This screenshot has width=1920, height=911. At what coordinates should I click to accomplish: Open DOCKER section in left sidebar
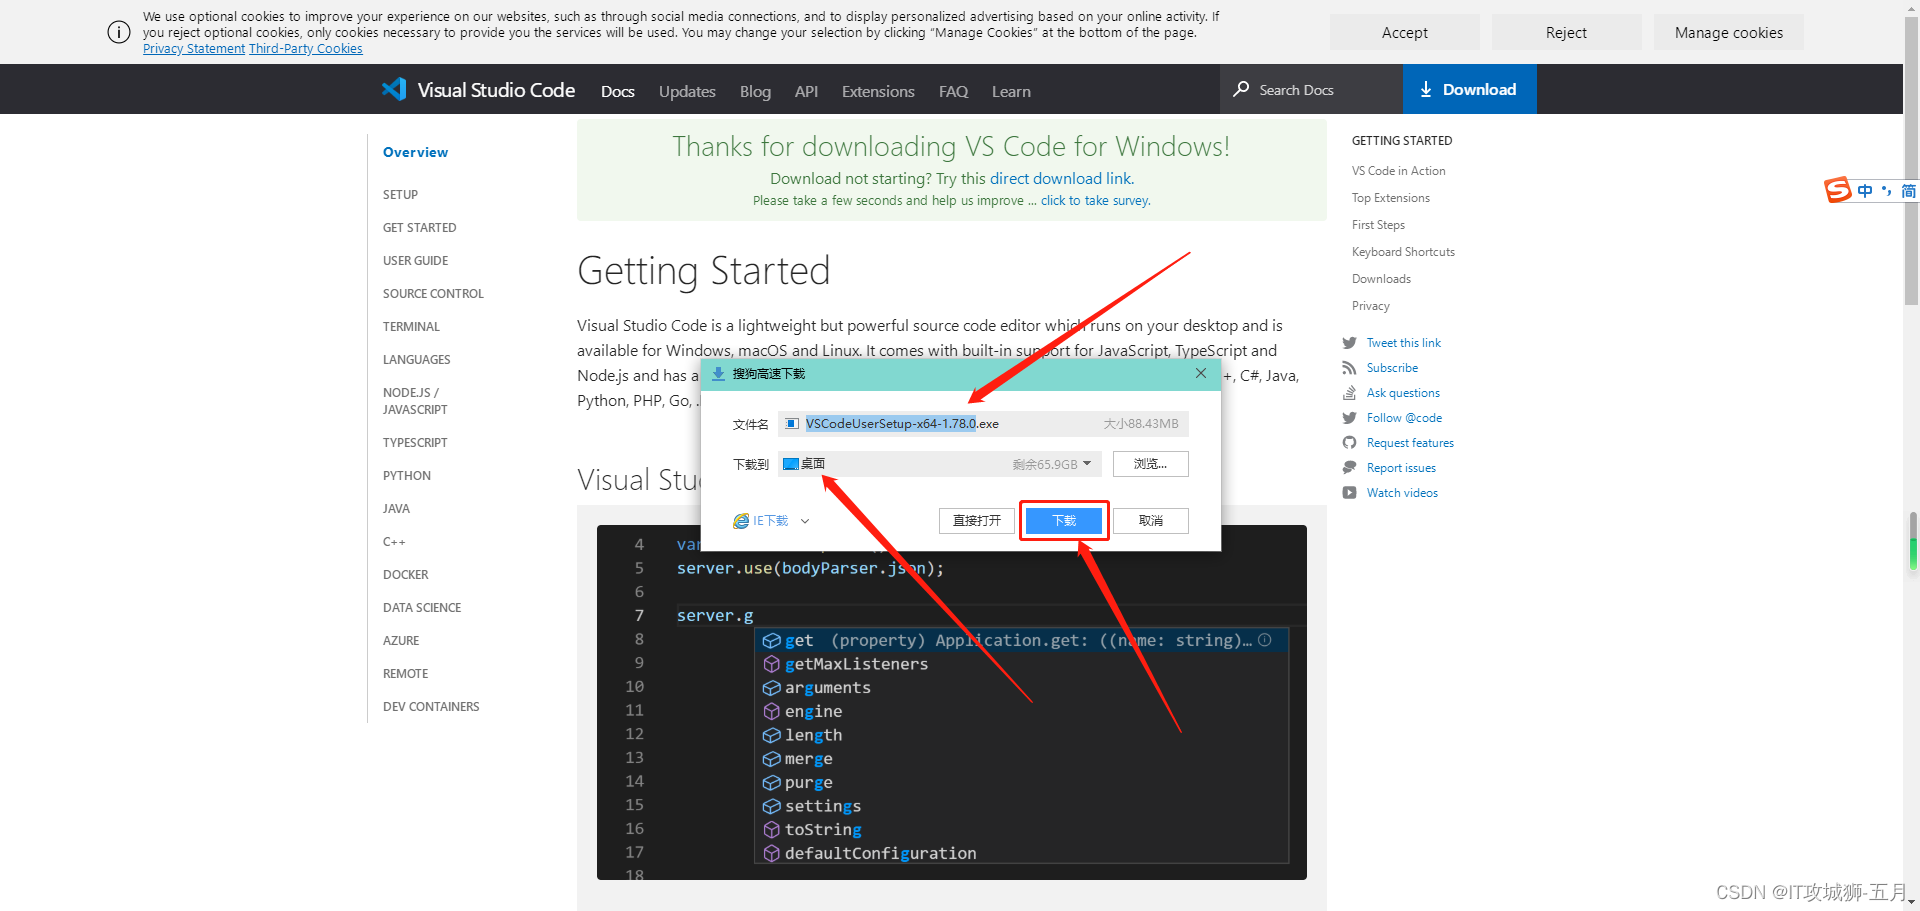(x=405, y=574)
